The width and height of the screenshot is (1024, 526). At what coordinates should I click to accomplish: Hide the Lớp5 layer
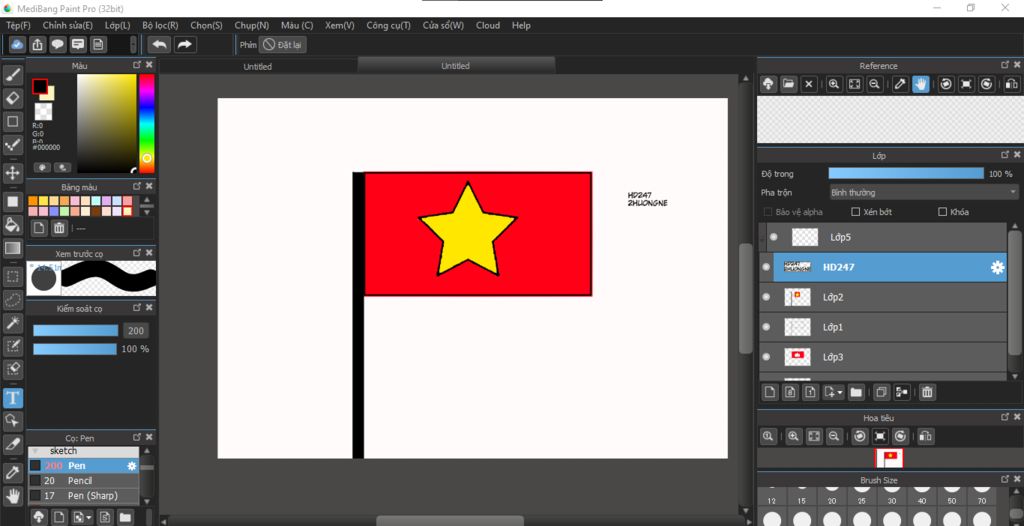[x=774, y=237]
